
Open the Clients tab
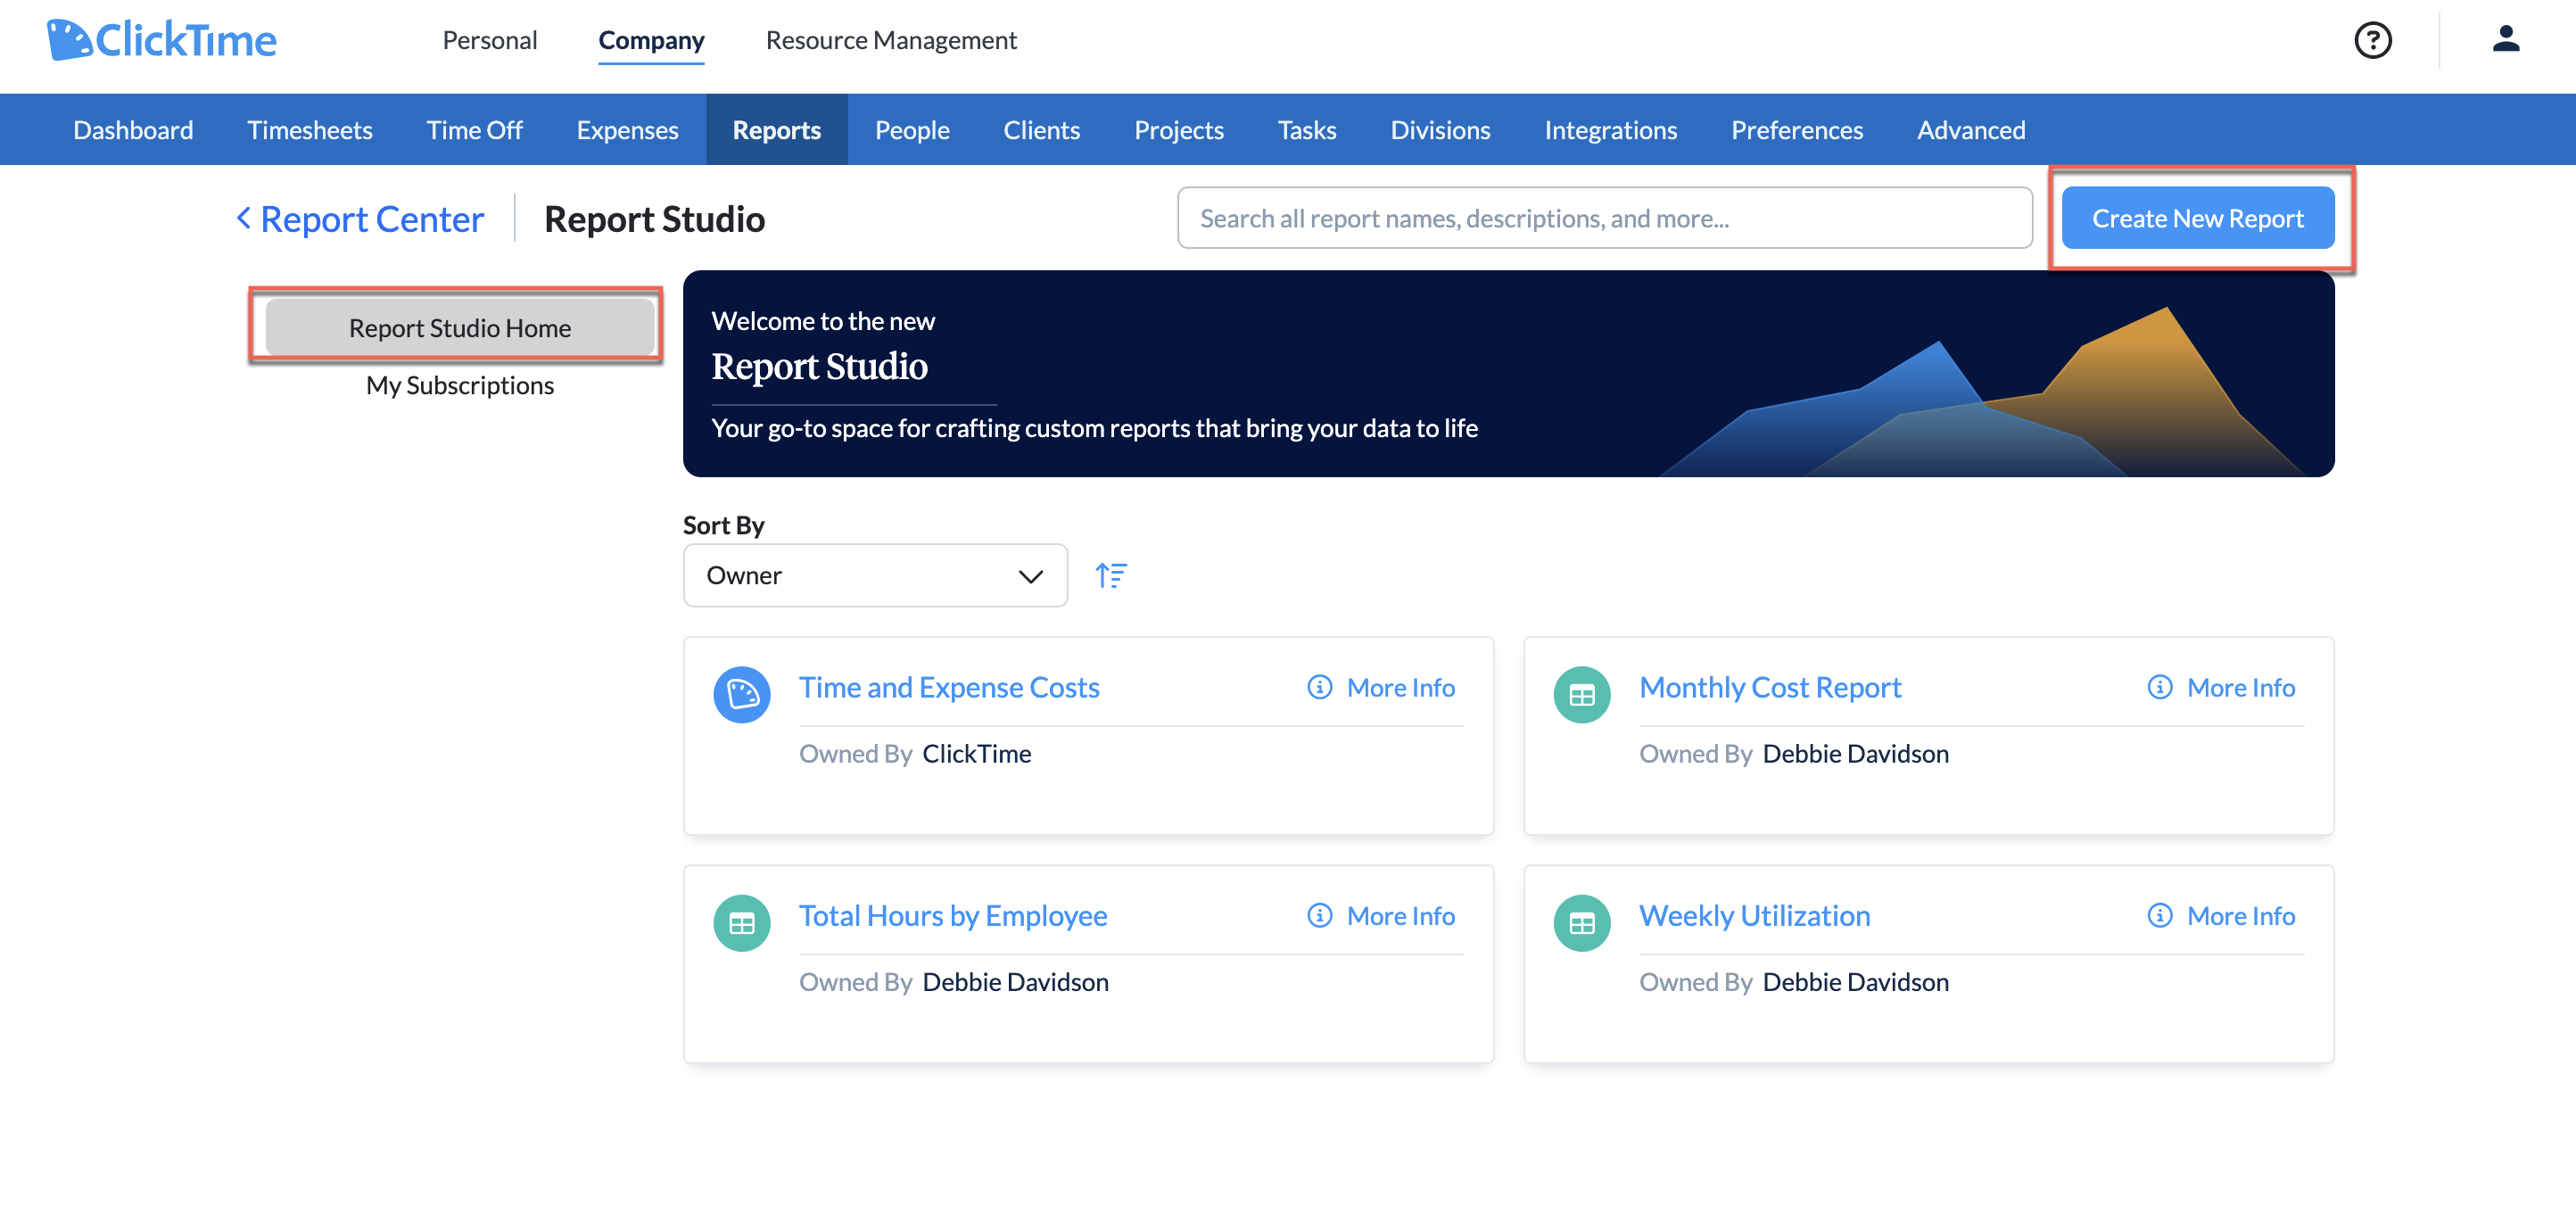click(1041, 129)
